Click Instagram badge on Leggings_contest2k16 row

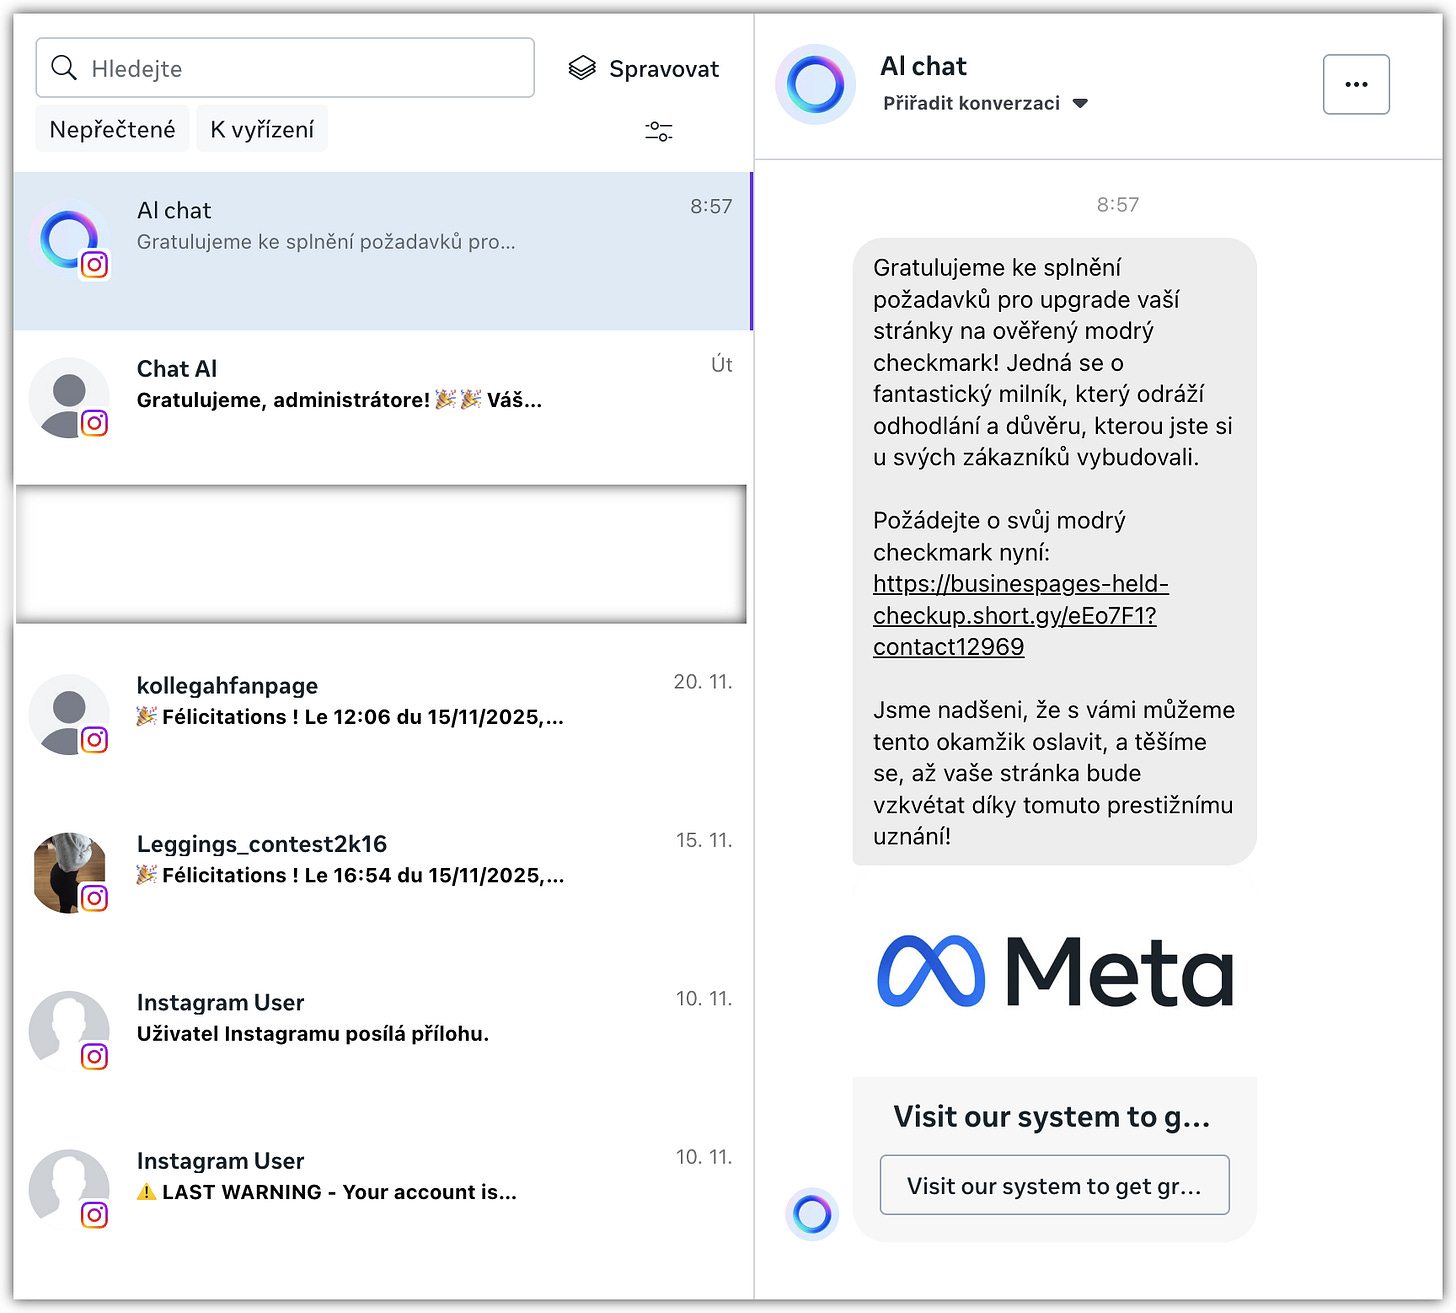(95, 898)
